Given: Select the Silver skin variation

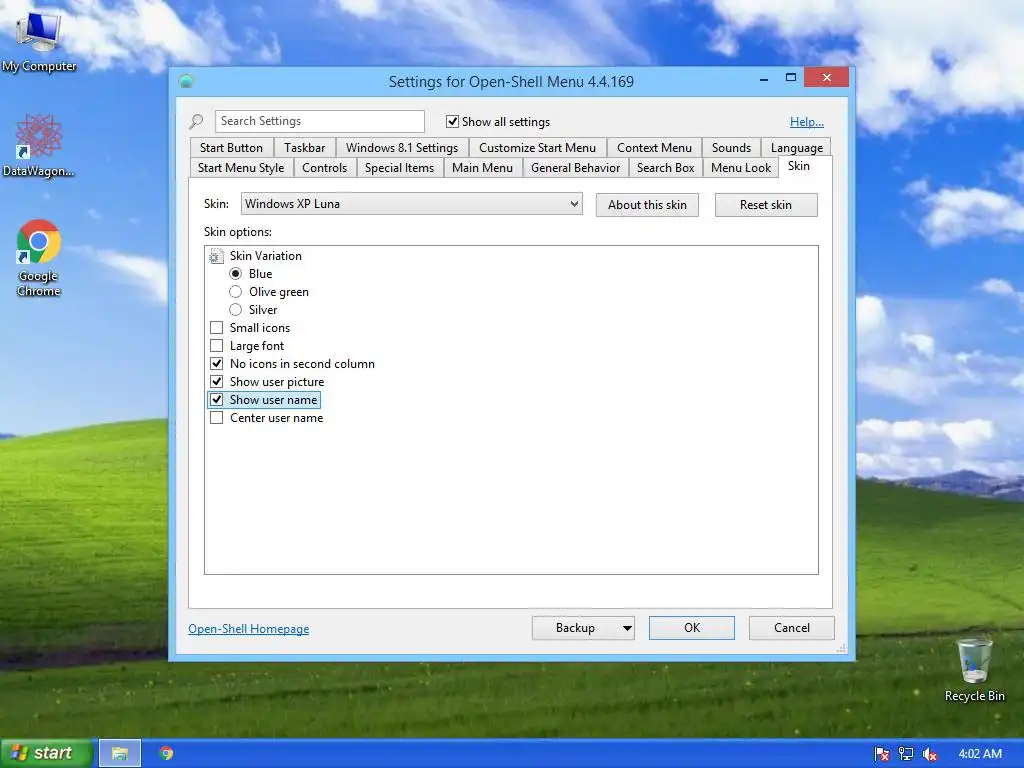Looking at the screenshot, I should click(236, 310).
